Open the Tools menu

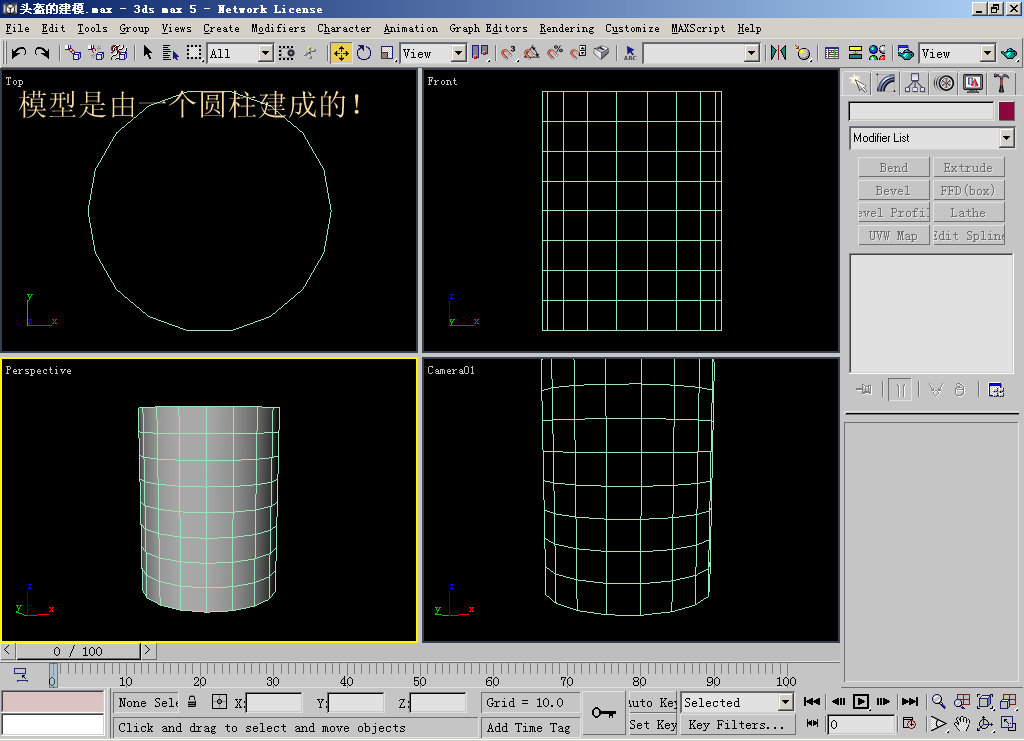(x=92, y=28)
